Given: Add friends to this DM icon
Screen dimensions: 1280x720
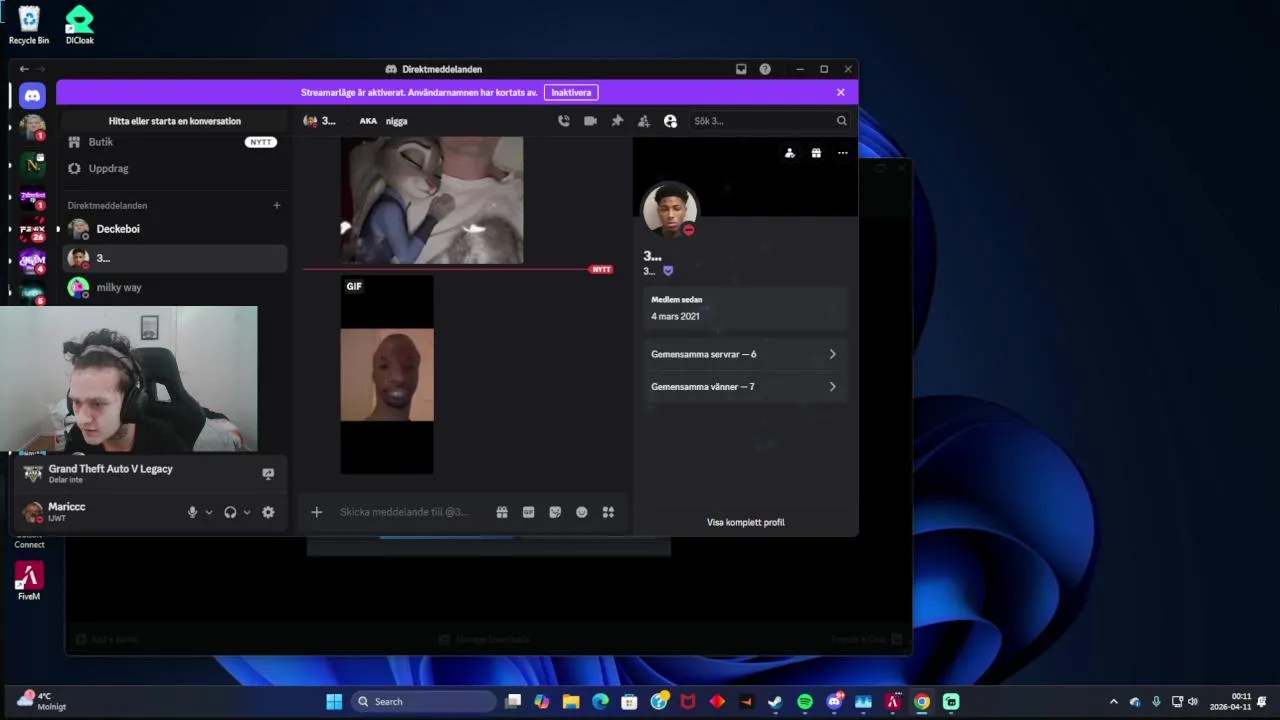Looking at the screenshot, I should (x=643, y=121).
